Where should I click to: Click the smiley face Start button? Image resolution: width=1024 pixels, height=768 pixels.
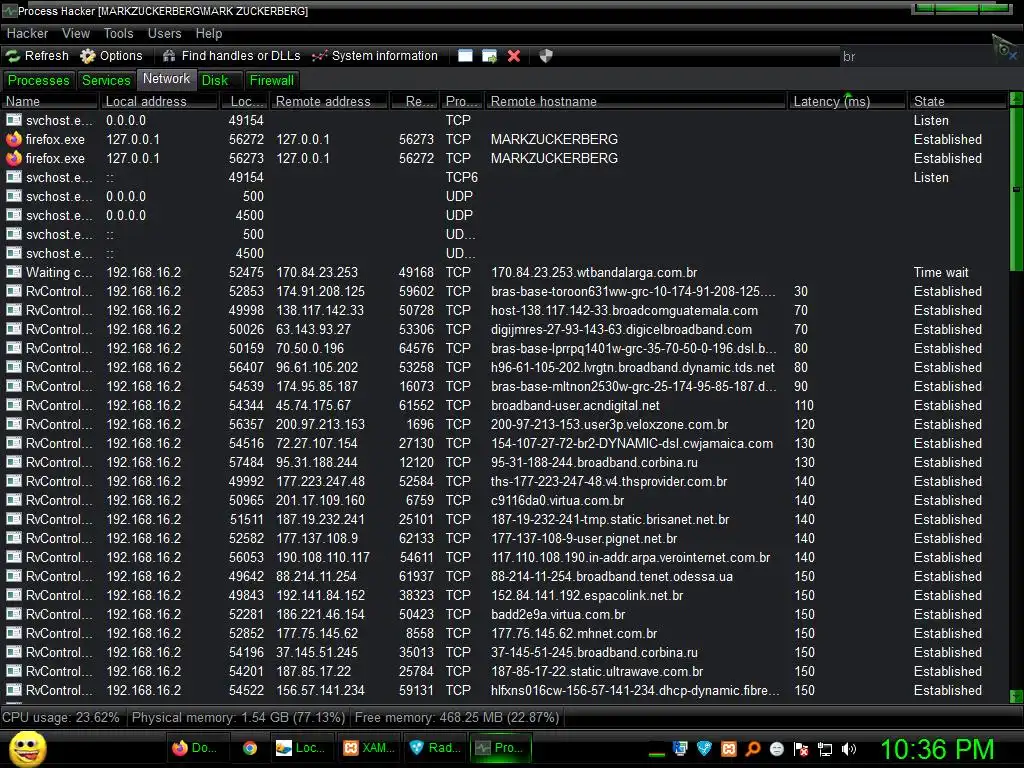(x=27, y=748)
